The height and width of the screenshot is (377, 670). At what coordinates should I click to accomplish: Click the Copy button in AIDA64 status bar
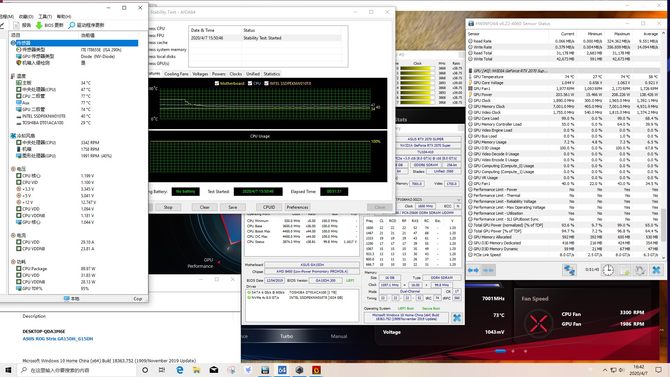pos(138,299)
